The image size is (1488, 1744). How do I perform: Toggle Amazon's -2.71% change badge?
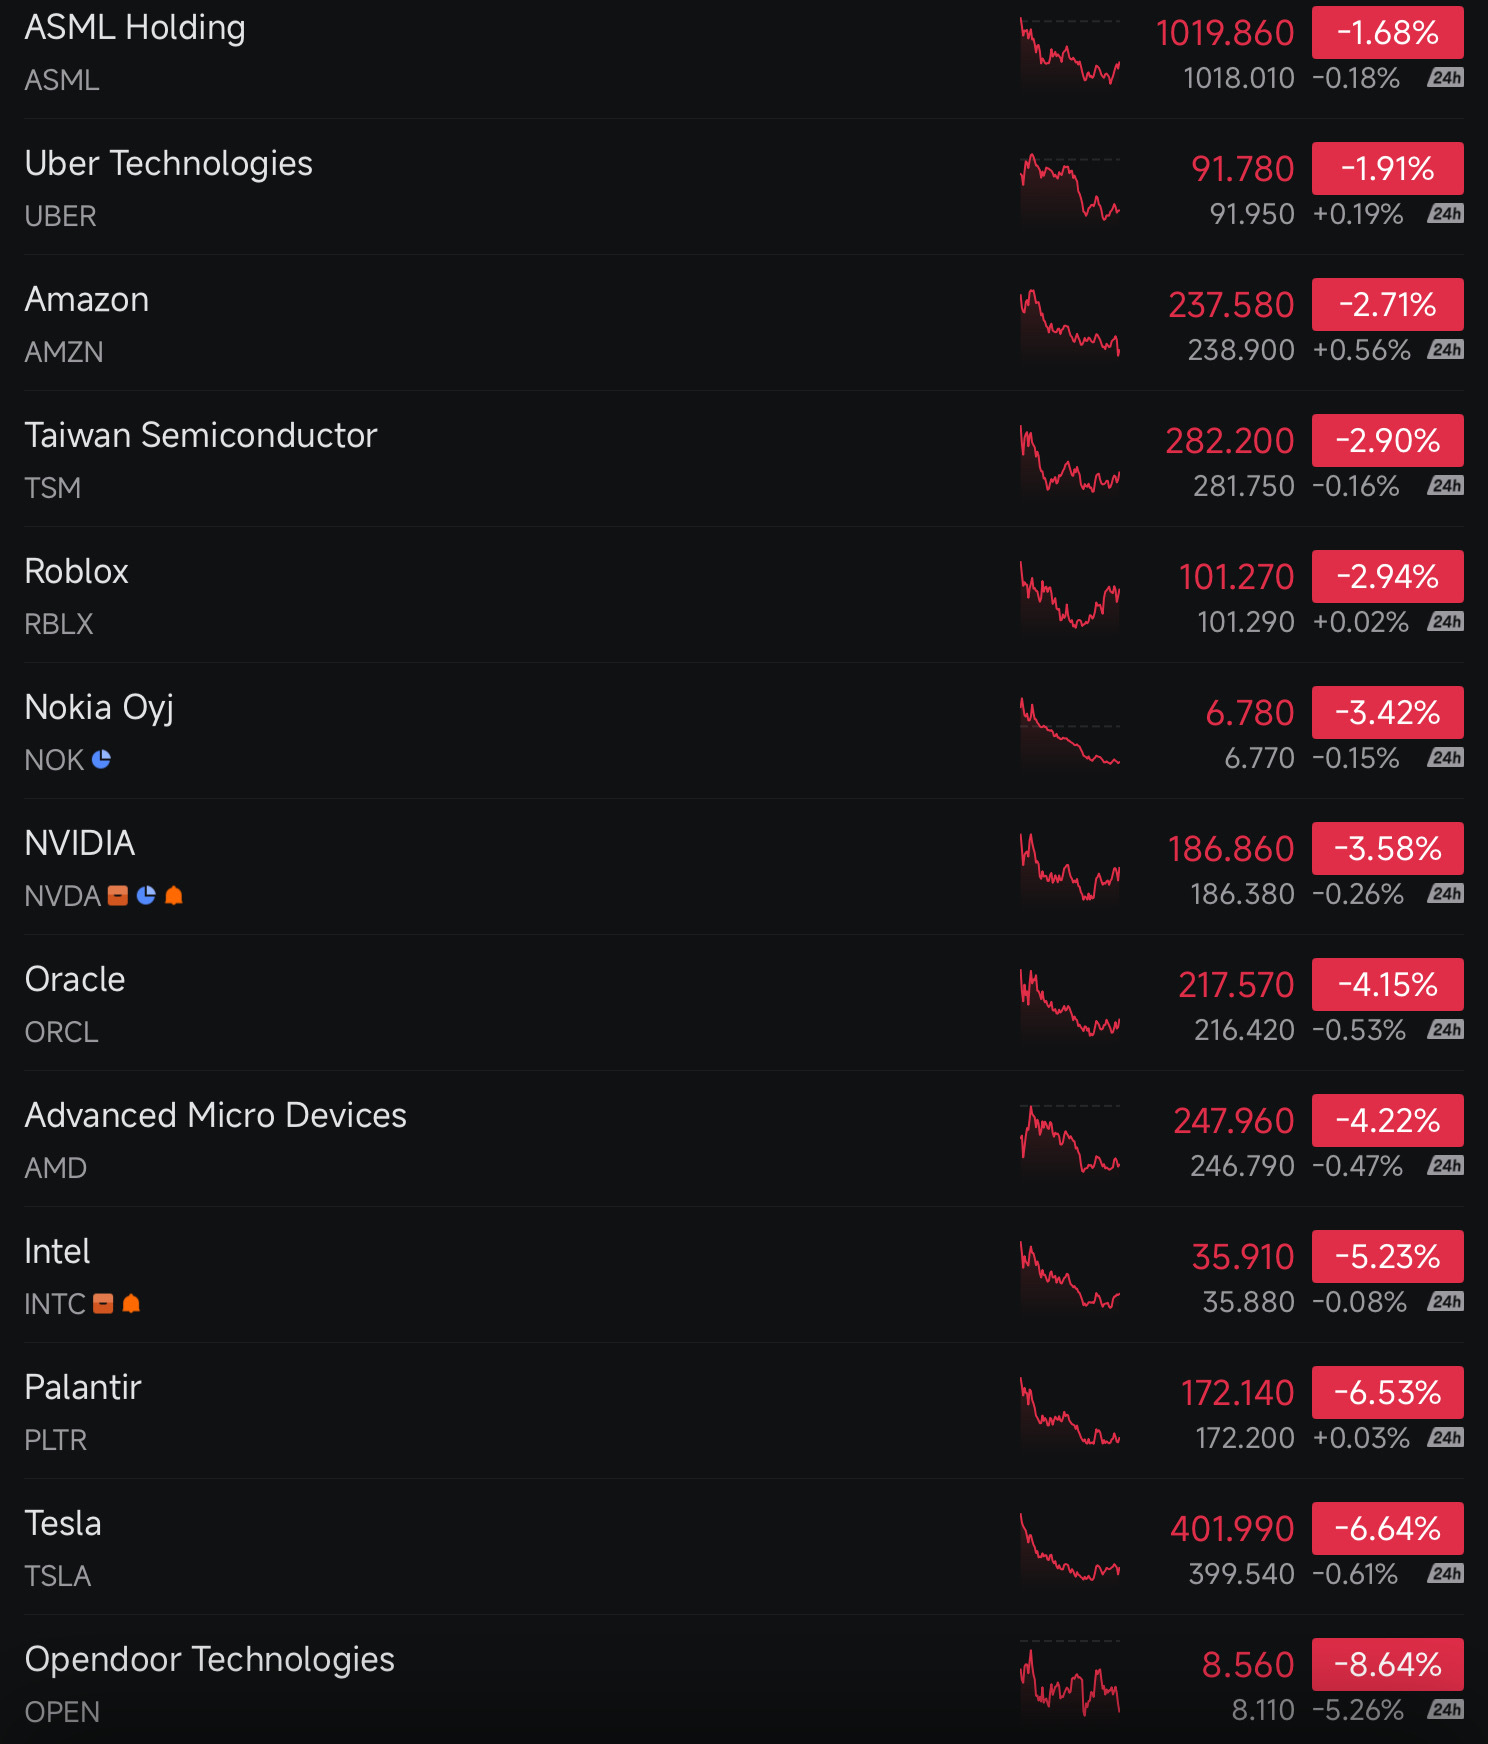(1388, 304)
